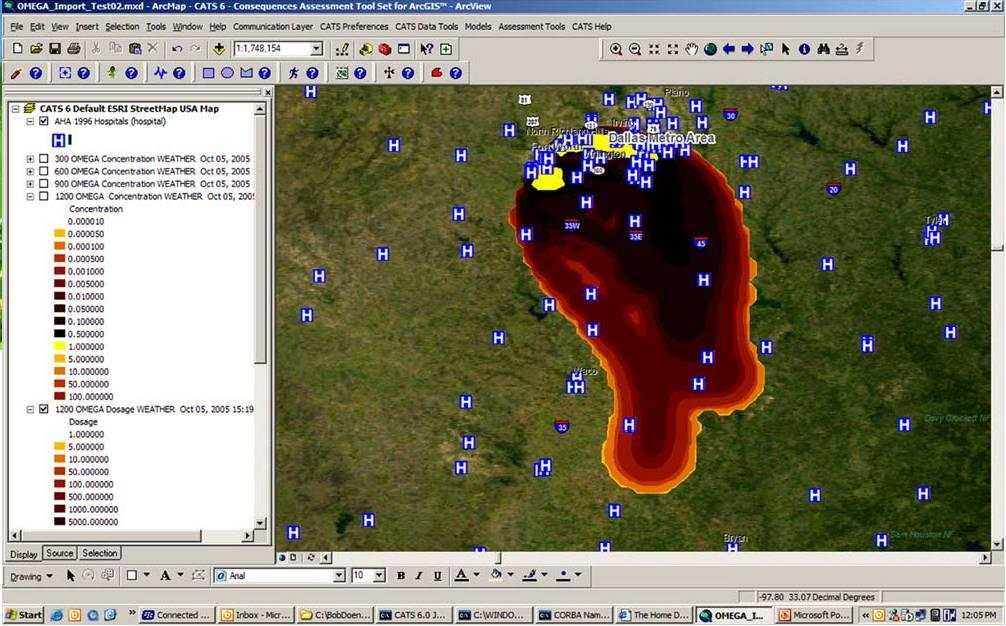The image size is (1006, 626).
Task: Click the Fixed Zoom In icon
Action: (654, 49)
